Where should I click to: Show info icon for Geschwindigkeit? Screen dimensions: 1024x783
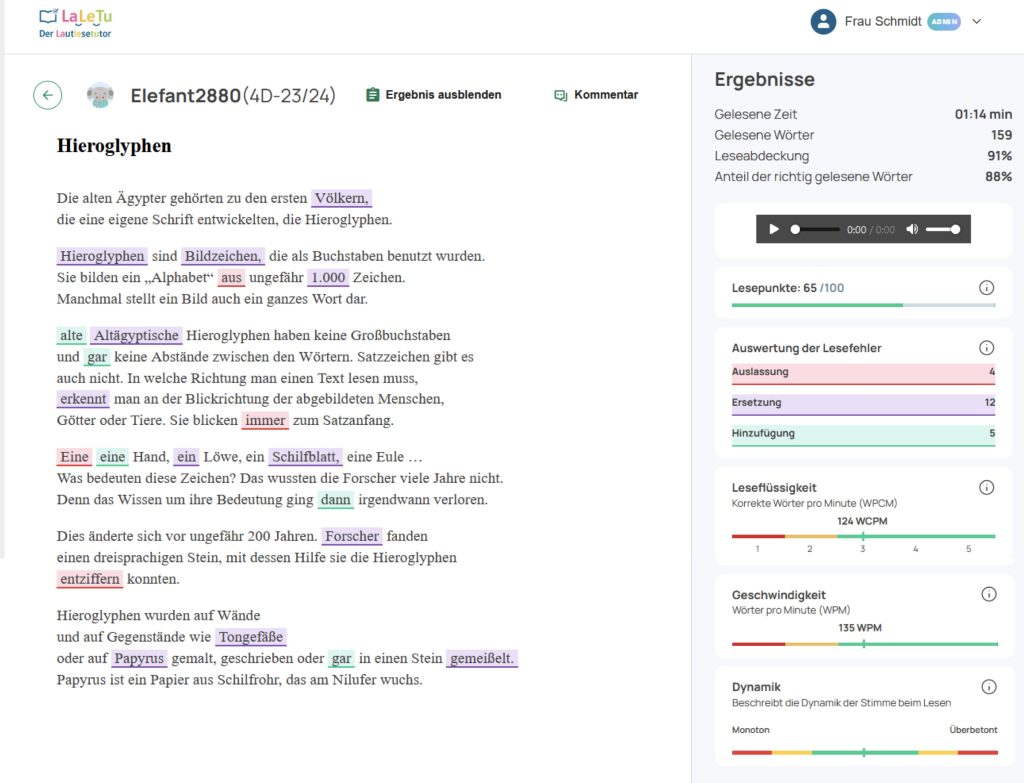click(988, 594)
